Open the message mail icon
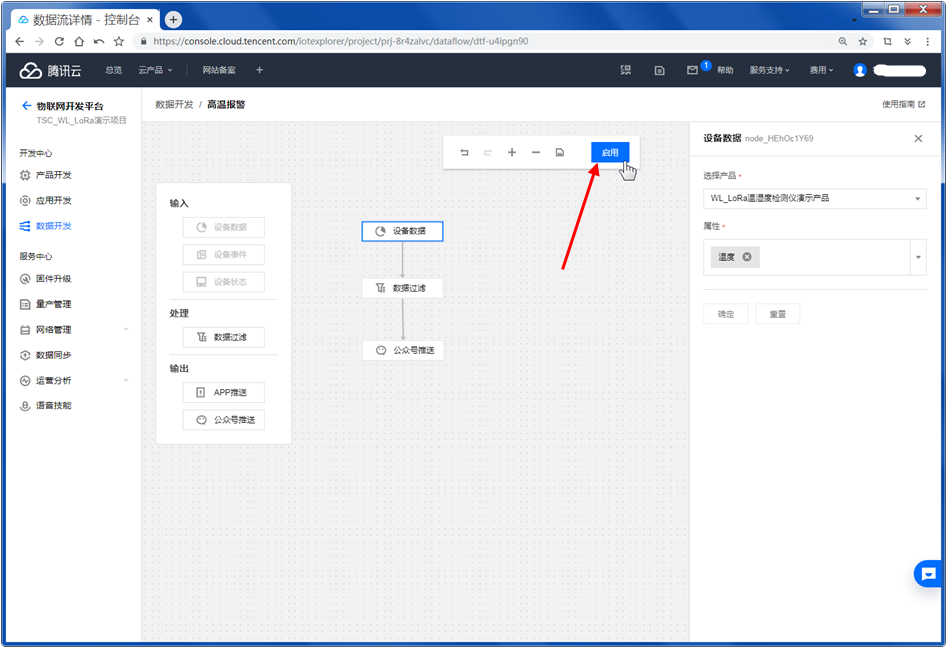This screenshot has width=947, height=648. 692,70
